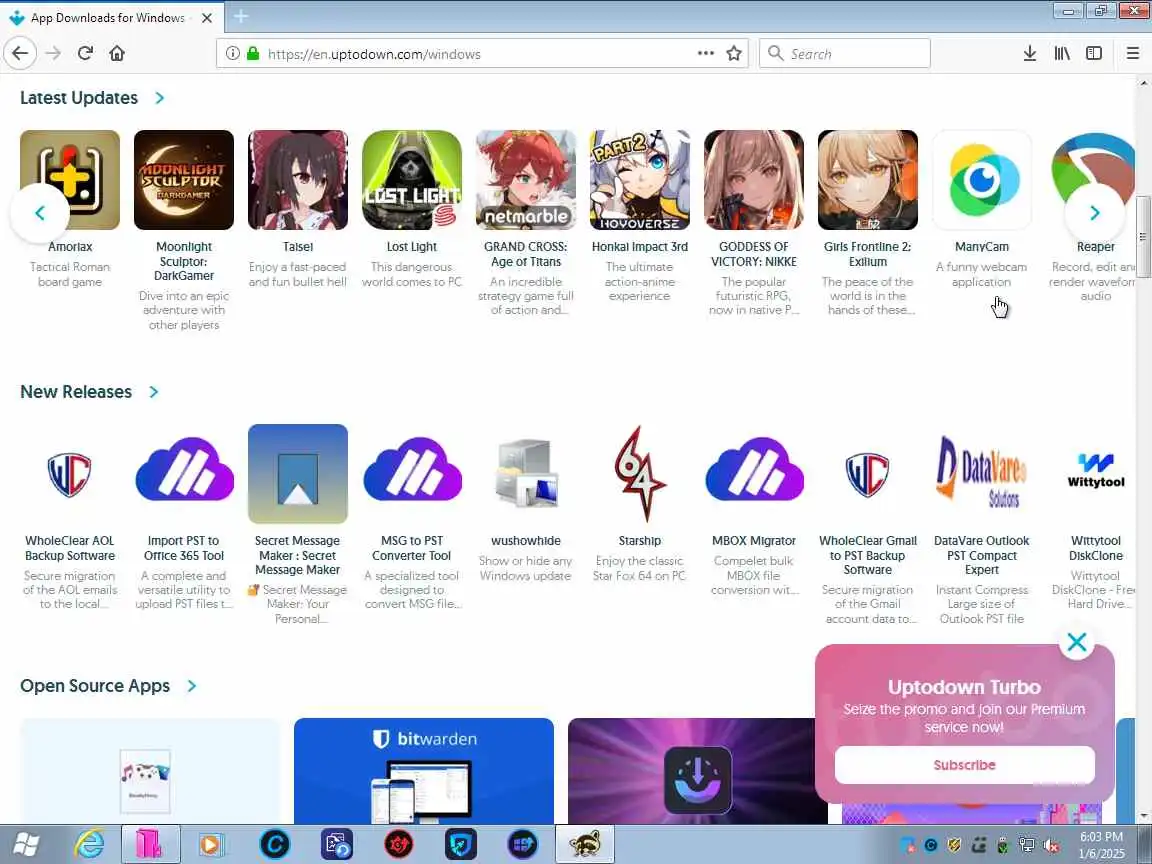Viewport: 1152px width, 864px height.
Task: Launch Internet Explorer from taskbar
Action: [90, 845]
